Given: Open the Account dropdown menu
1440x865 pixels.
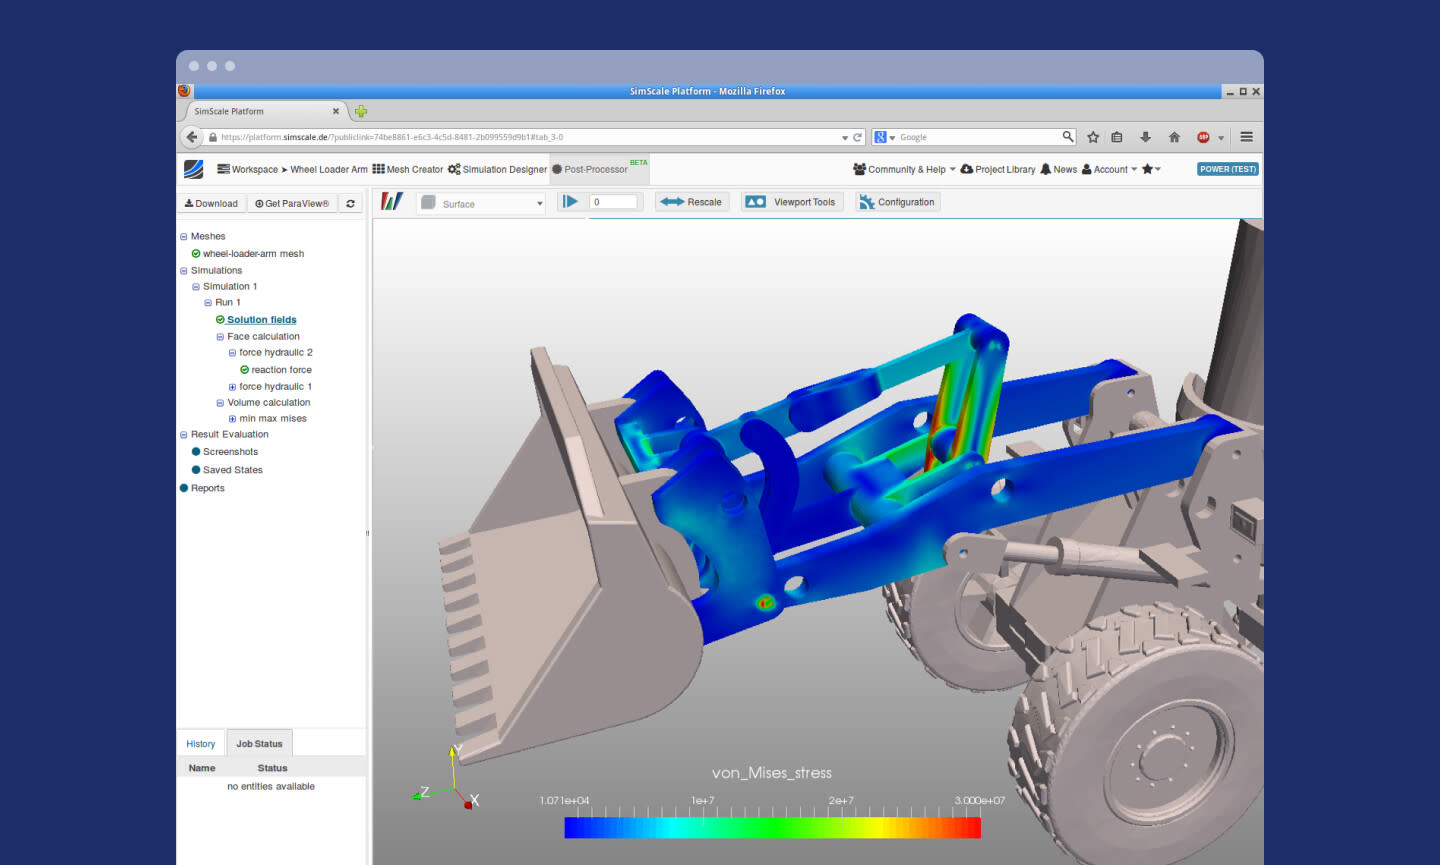Looking at the screenshot, I should pos(1110,169).
